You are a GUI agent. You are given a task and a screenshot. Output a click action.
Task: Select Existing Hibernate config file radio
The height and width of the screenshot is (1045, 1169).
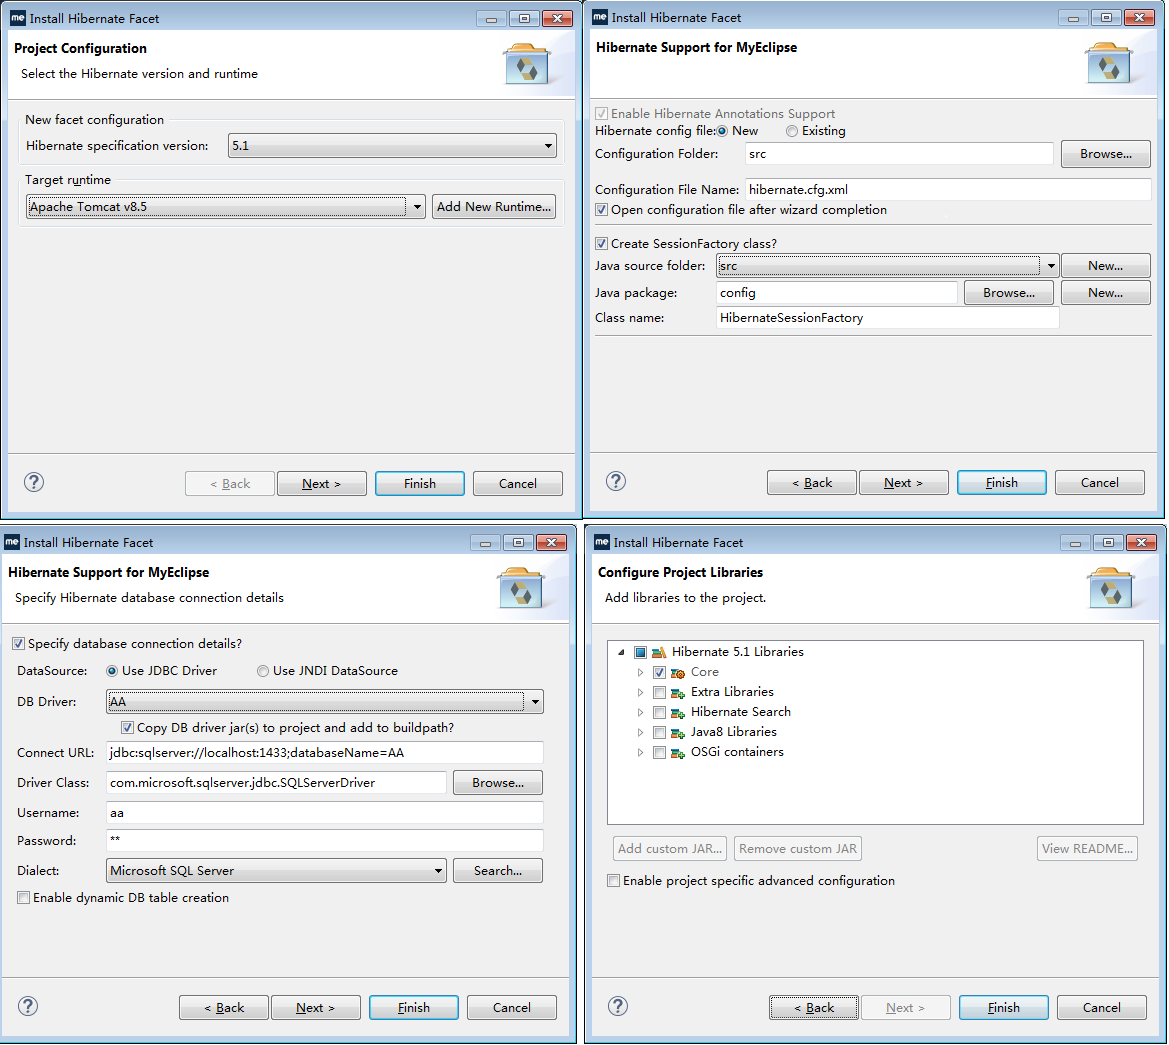point(792,131)
